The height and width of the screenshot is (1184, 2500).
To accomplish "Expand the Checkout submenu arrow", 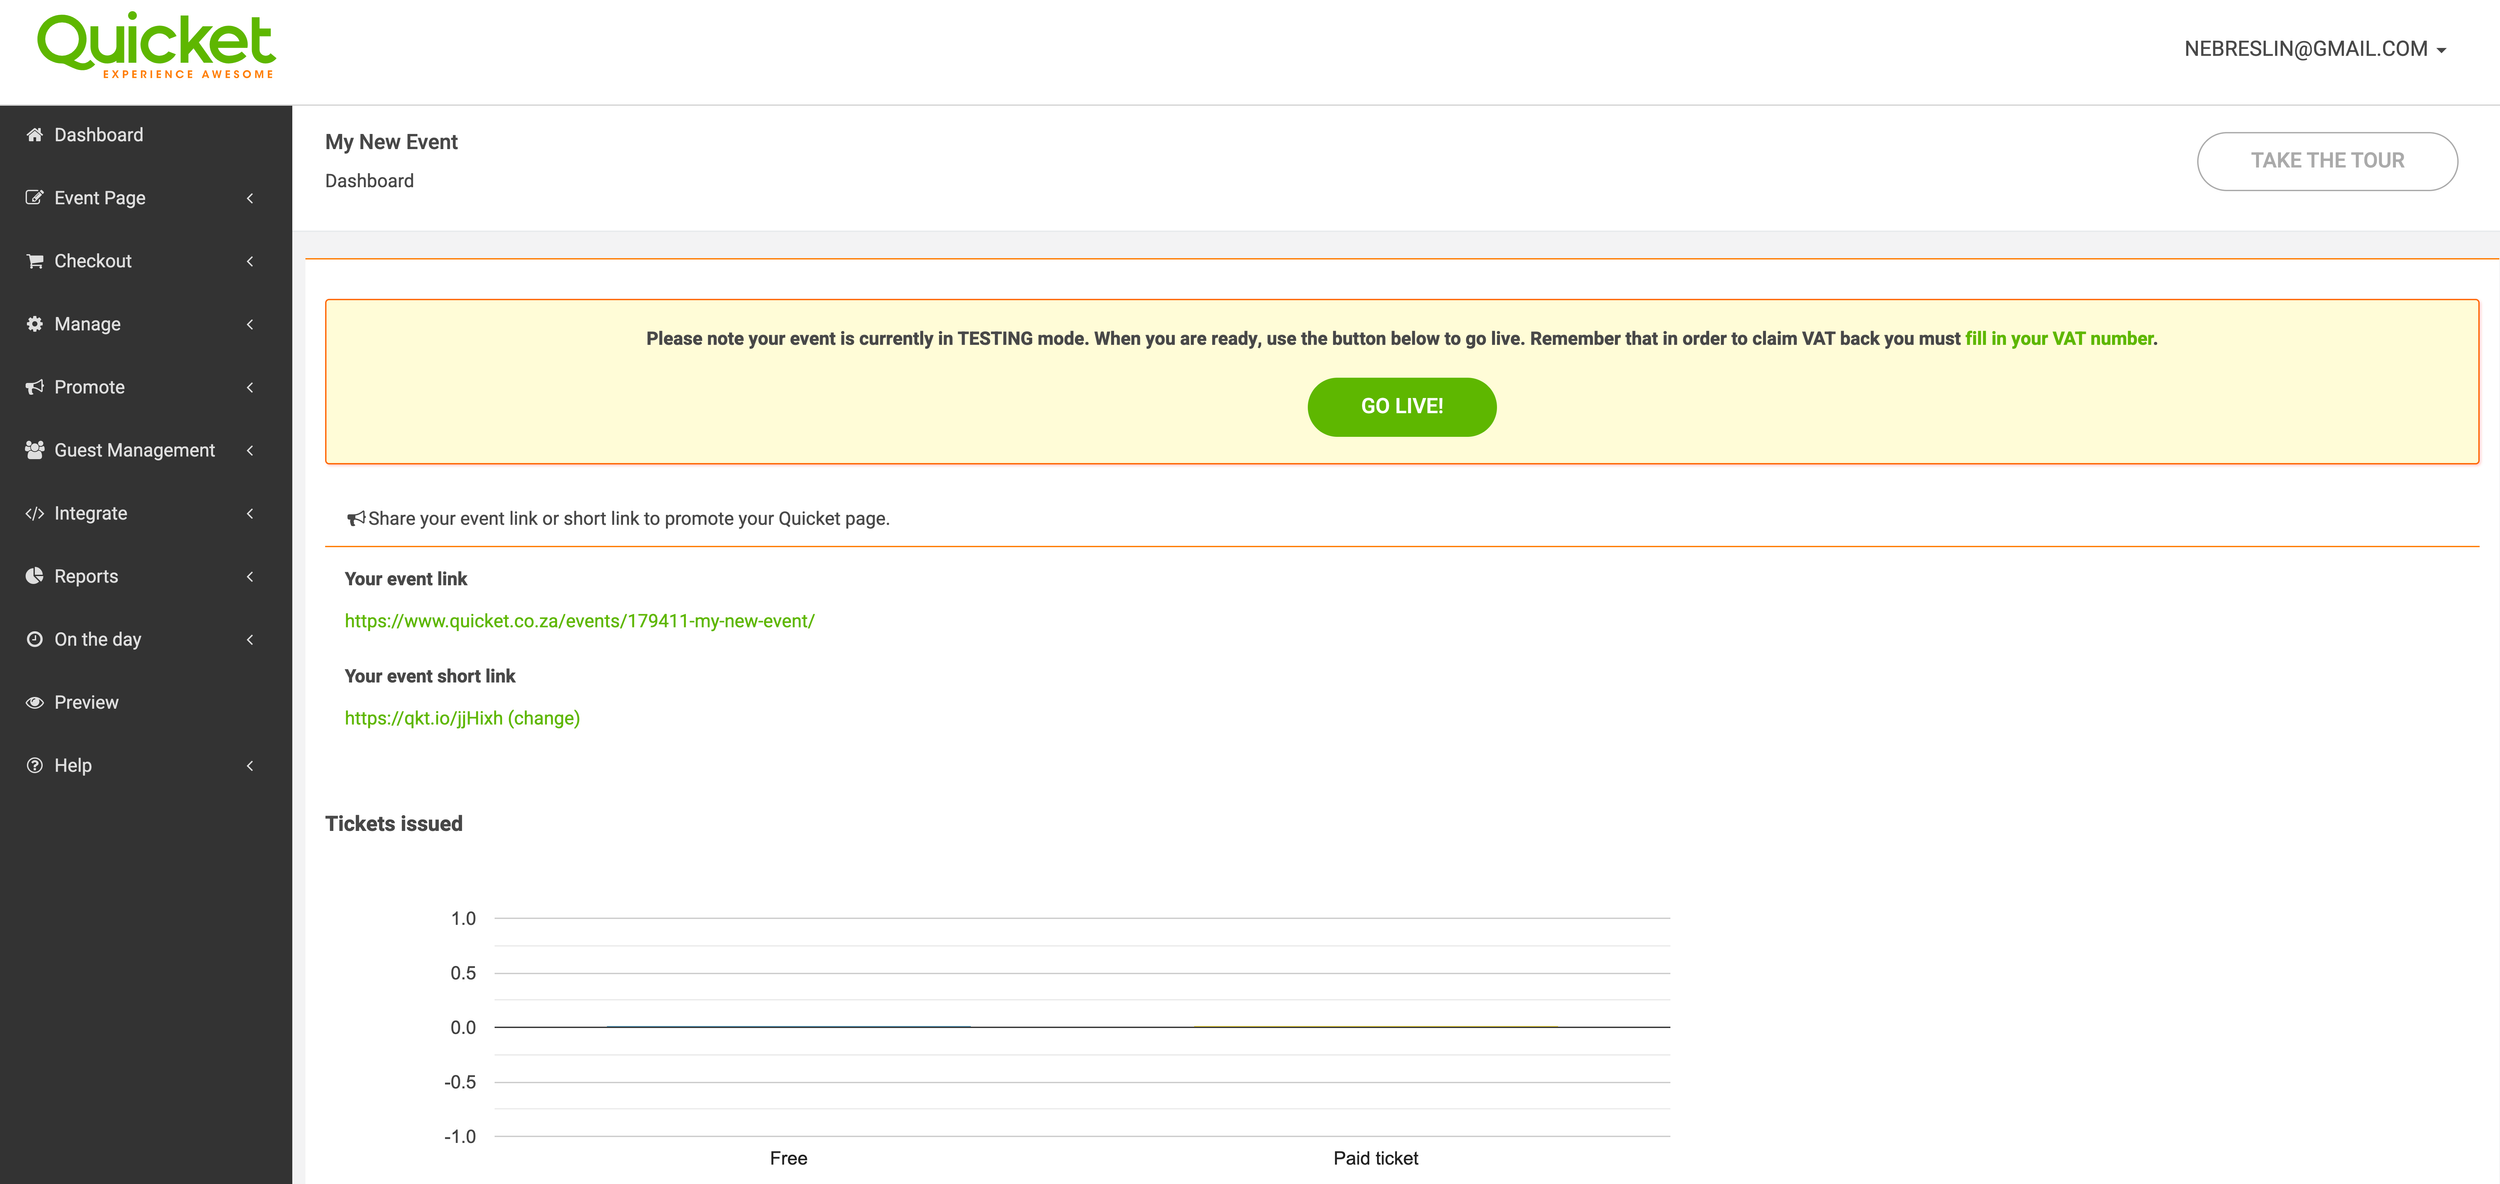I will 250,261.
